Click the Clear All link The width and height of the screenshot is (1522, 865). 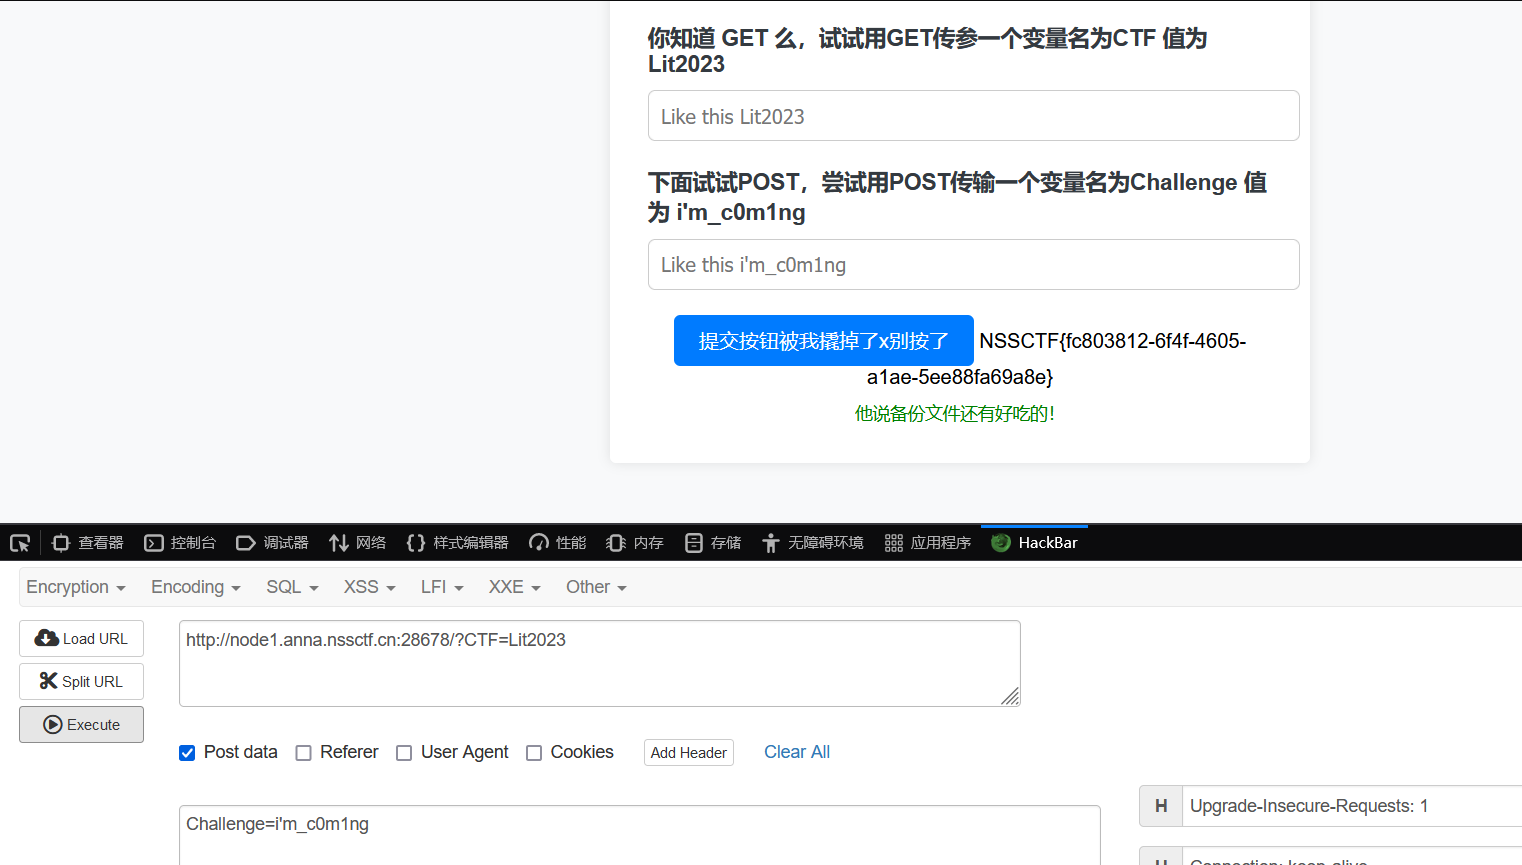tap(797, 752)
